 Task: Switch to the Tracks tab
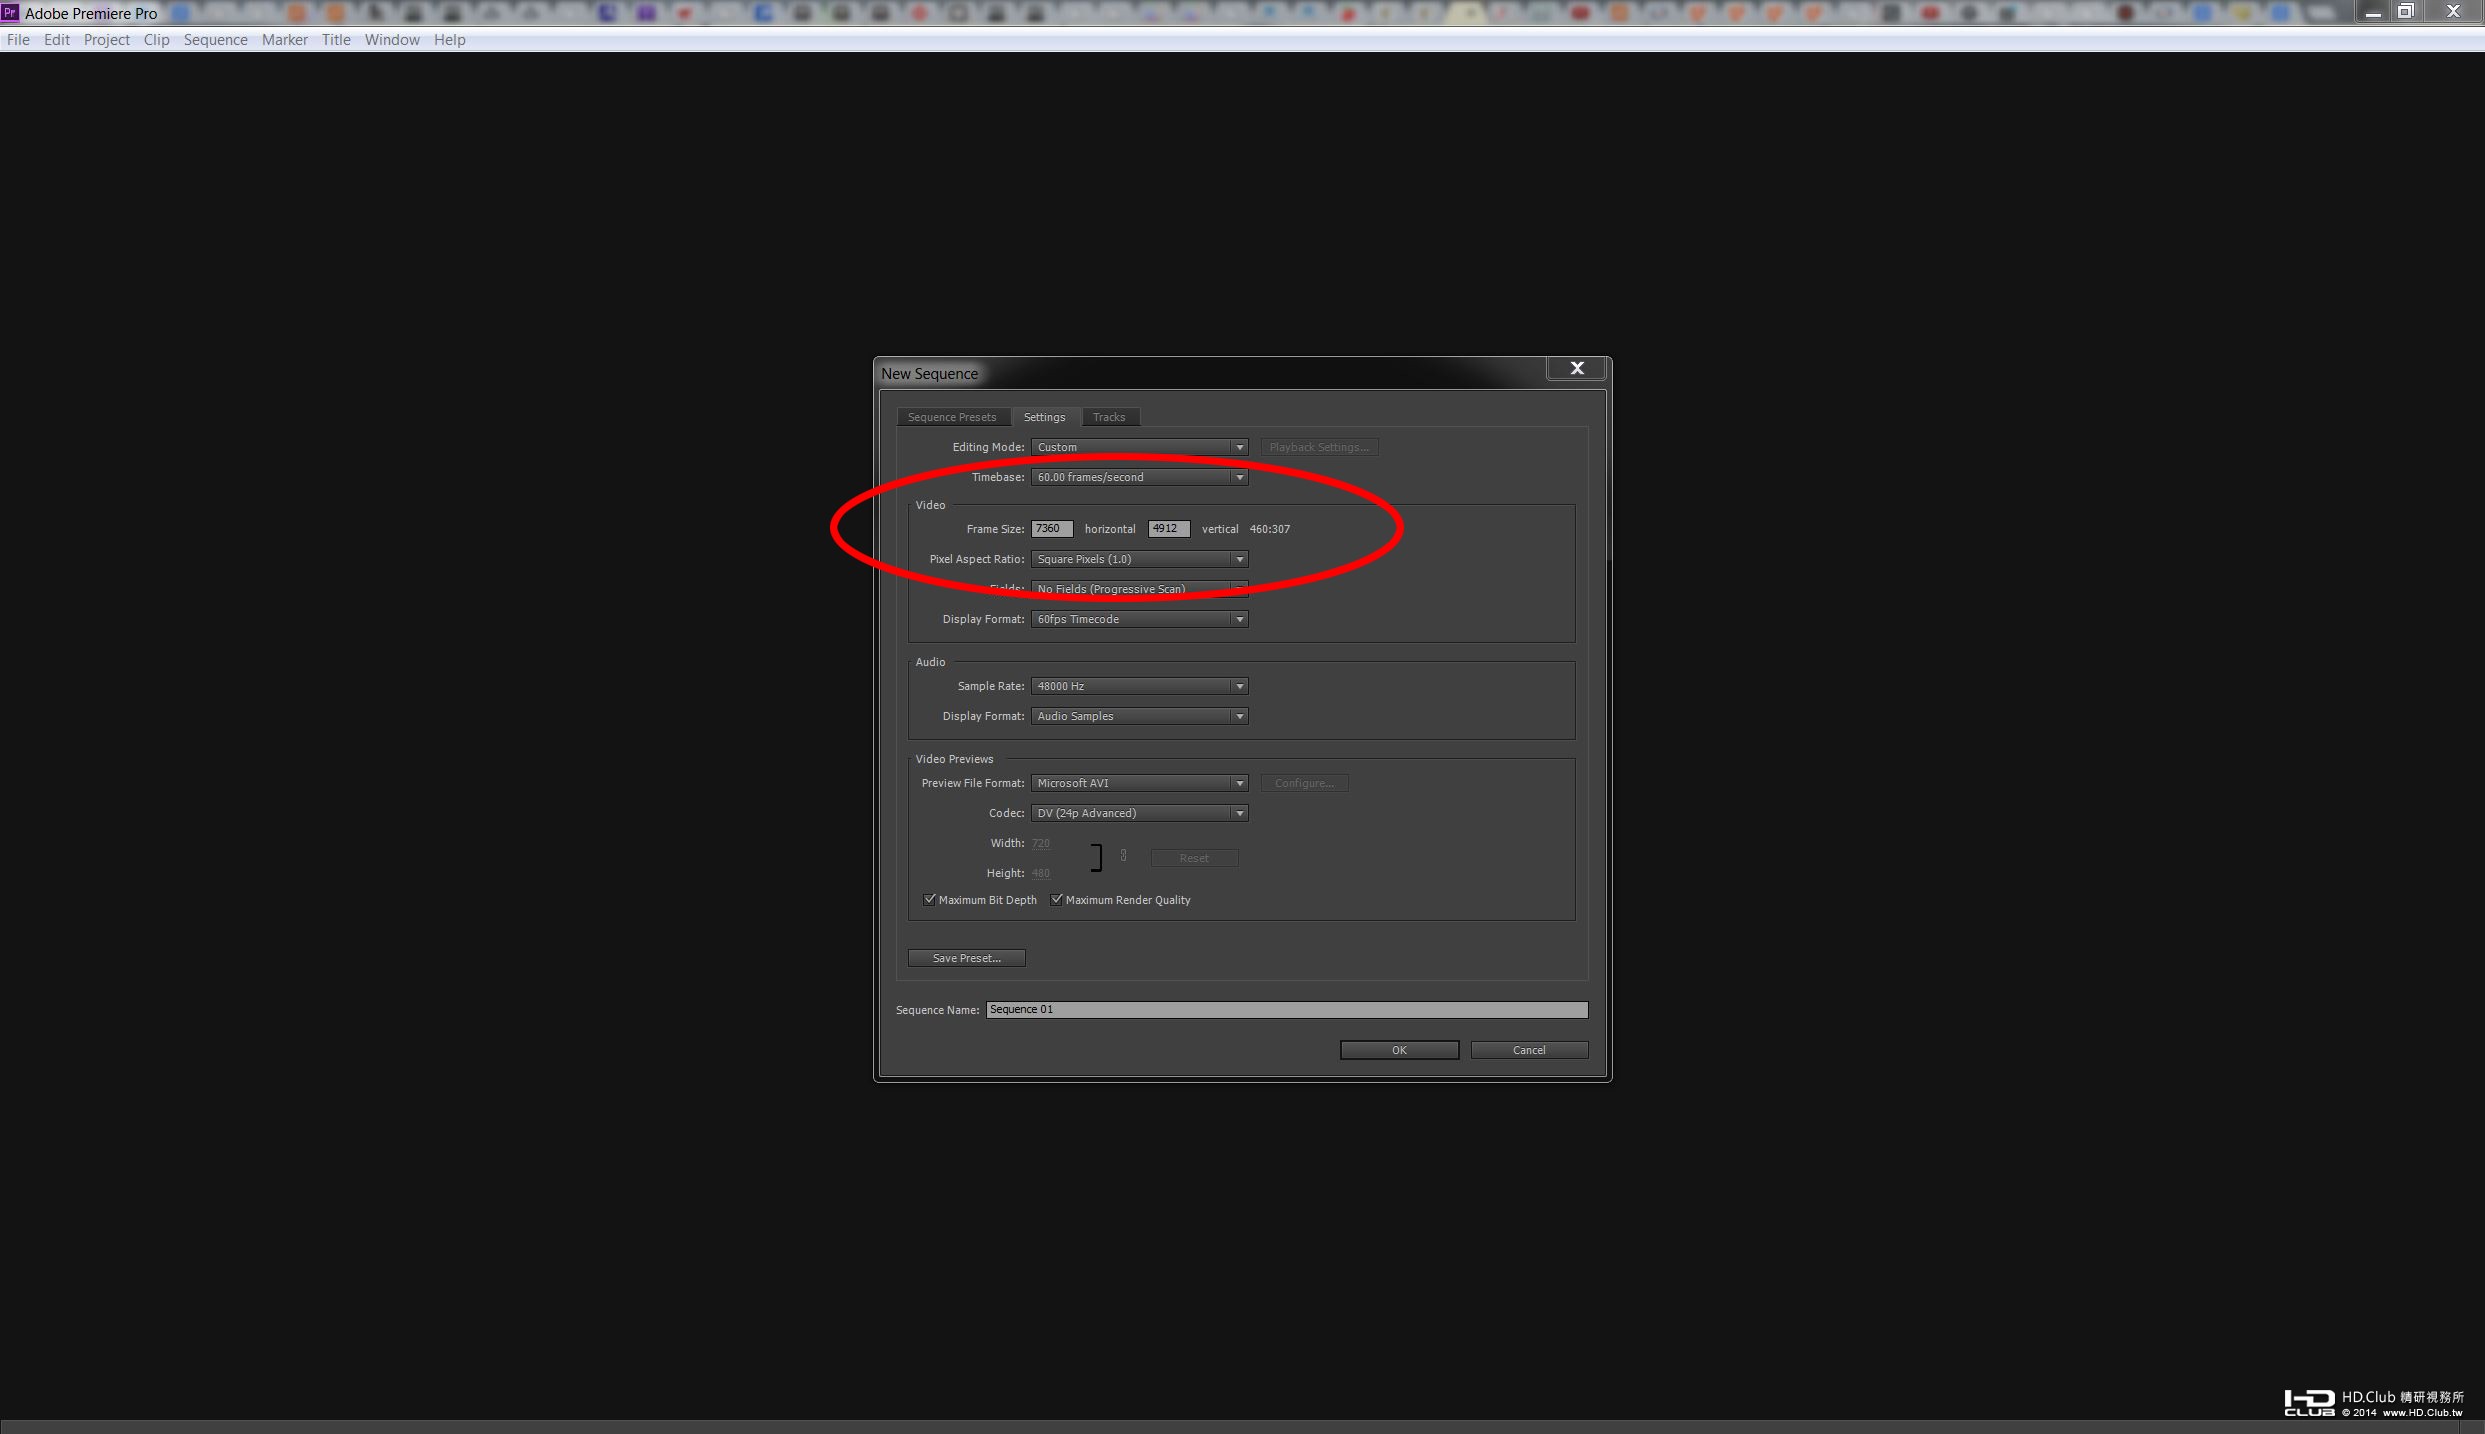click(1108, 417)
